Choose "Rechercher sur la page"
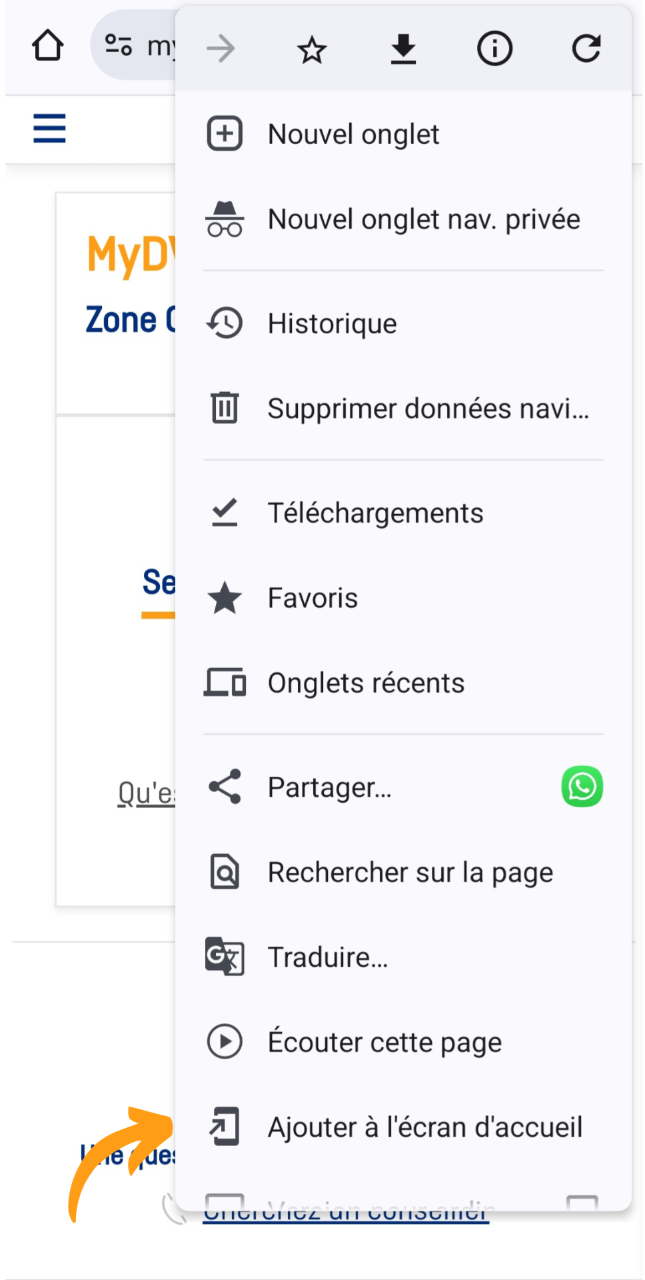Screen dimensions: 645x1280 [410, 873]
